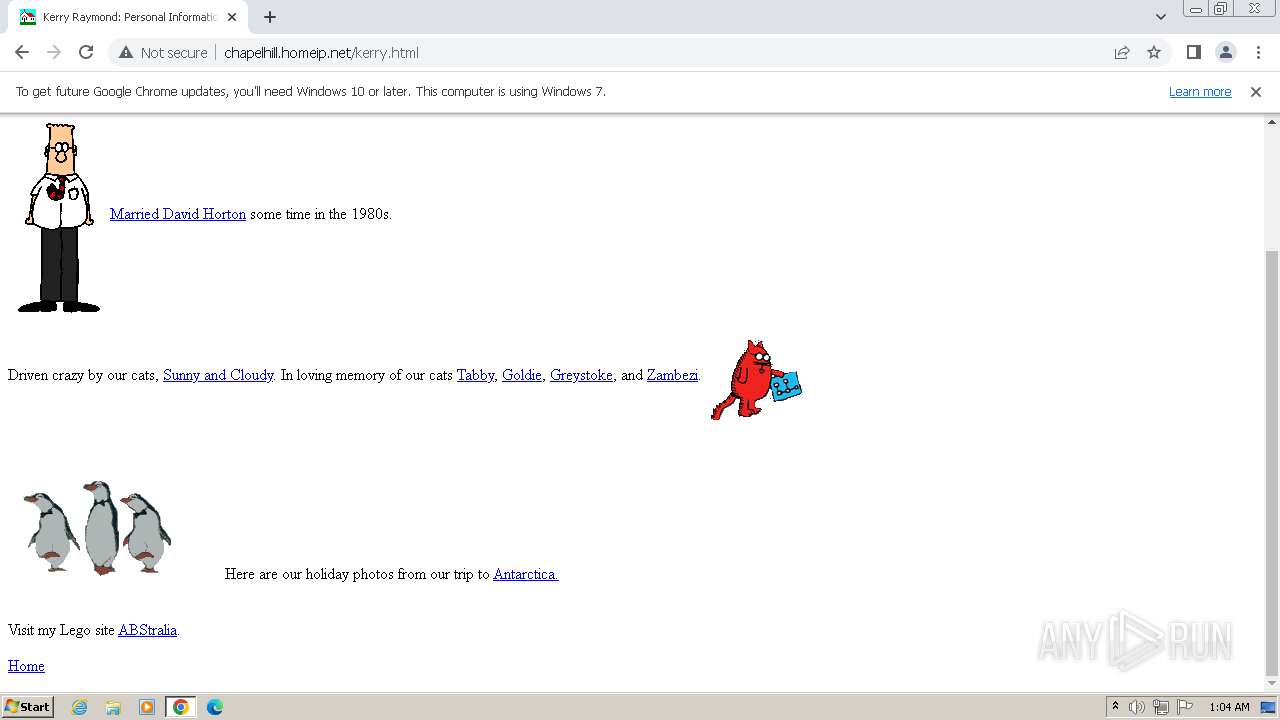The image size is (1280, 720).
Task: Bookmark this tab with the star icon
Action: (x=1154, y=52)
